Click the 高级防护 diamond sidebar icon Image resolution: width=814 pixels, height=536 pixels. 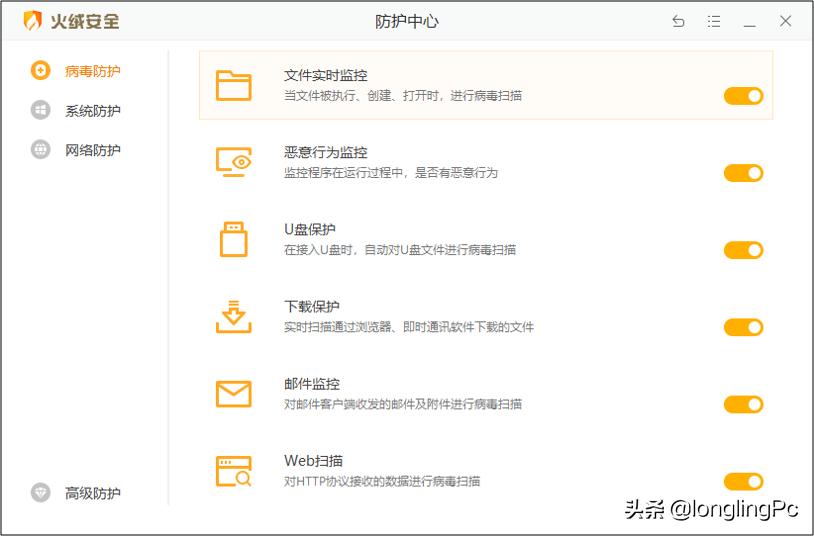(40, 493)
